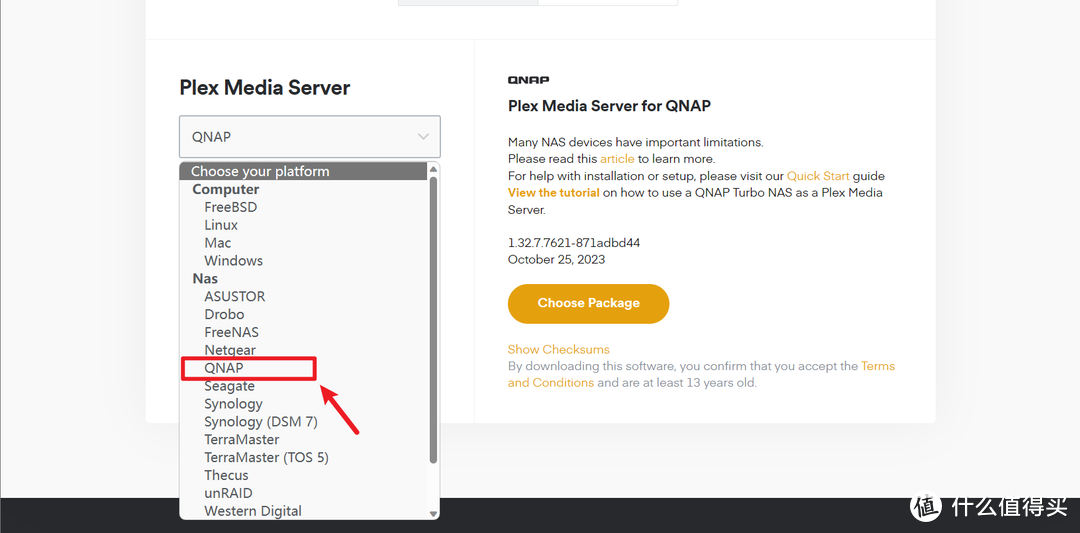The width and height of the screenshot is (1080, 533).
Task: Click the platform list scrollbar thumb
Action: (x=433, y=320)
